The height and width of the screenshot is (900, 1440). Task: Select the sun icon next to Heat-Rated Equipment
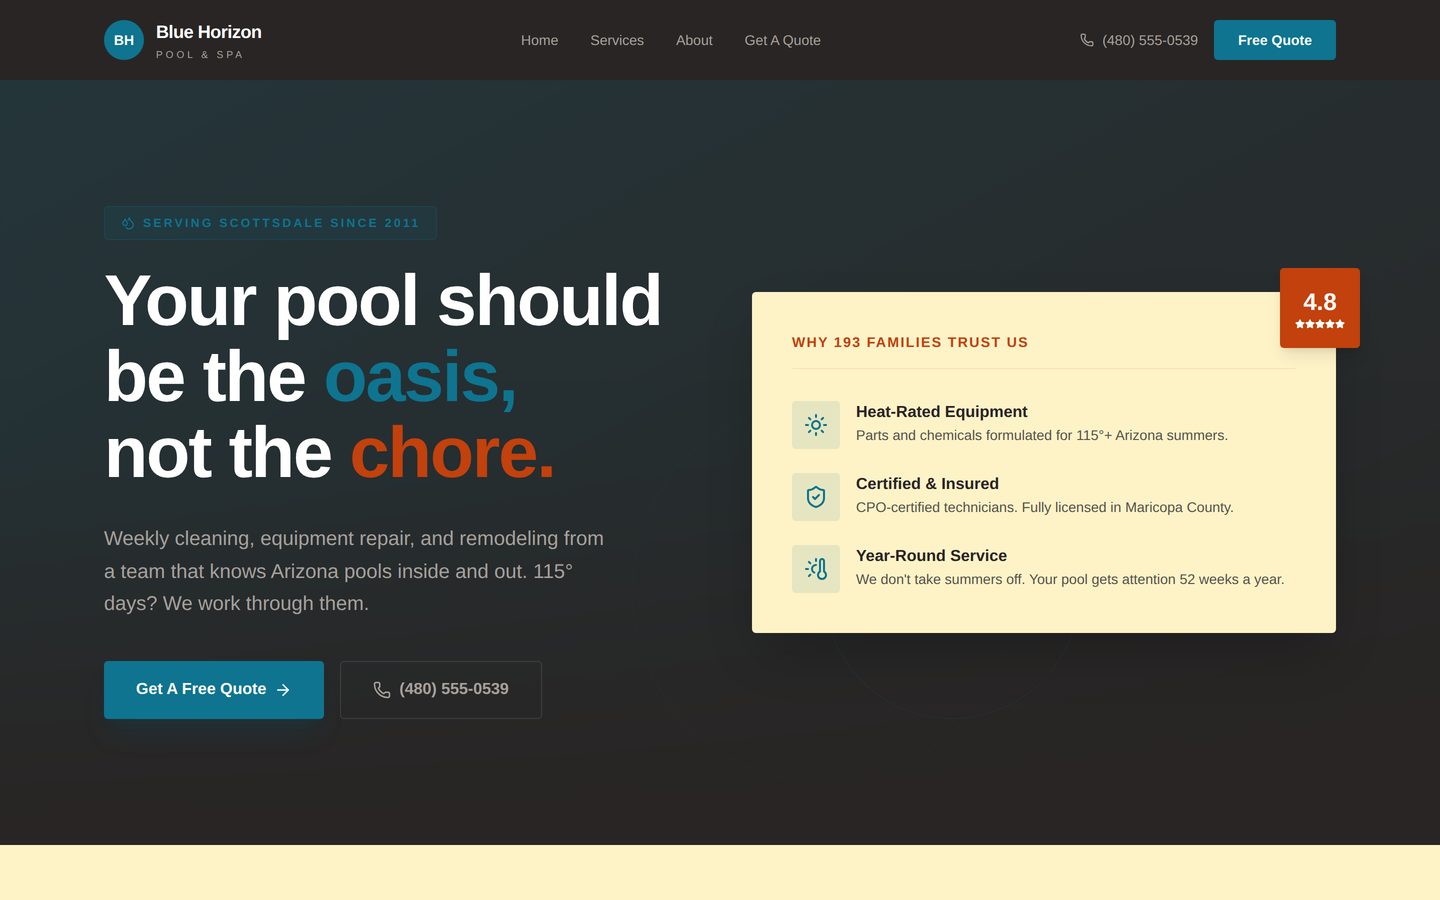tap(816, 424)
